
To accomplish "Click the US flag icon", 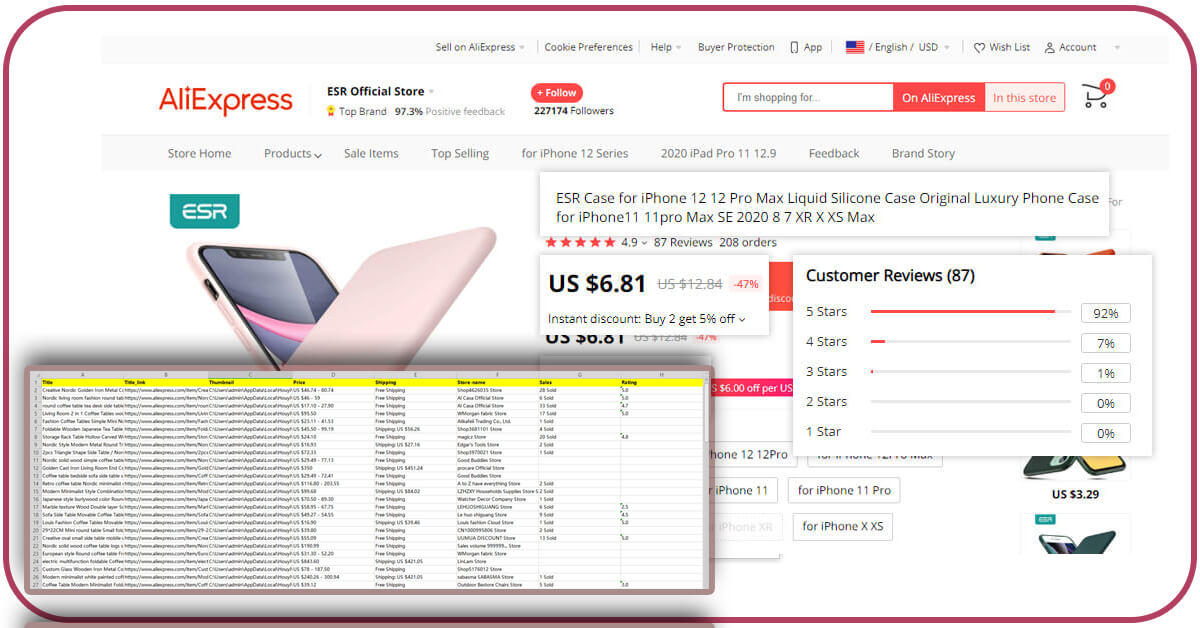I will (x=855, y=47).
